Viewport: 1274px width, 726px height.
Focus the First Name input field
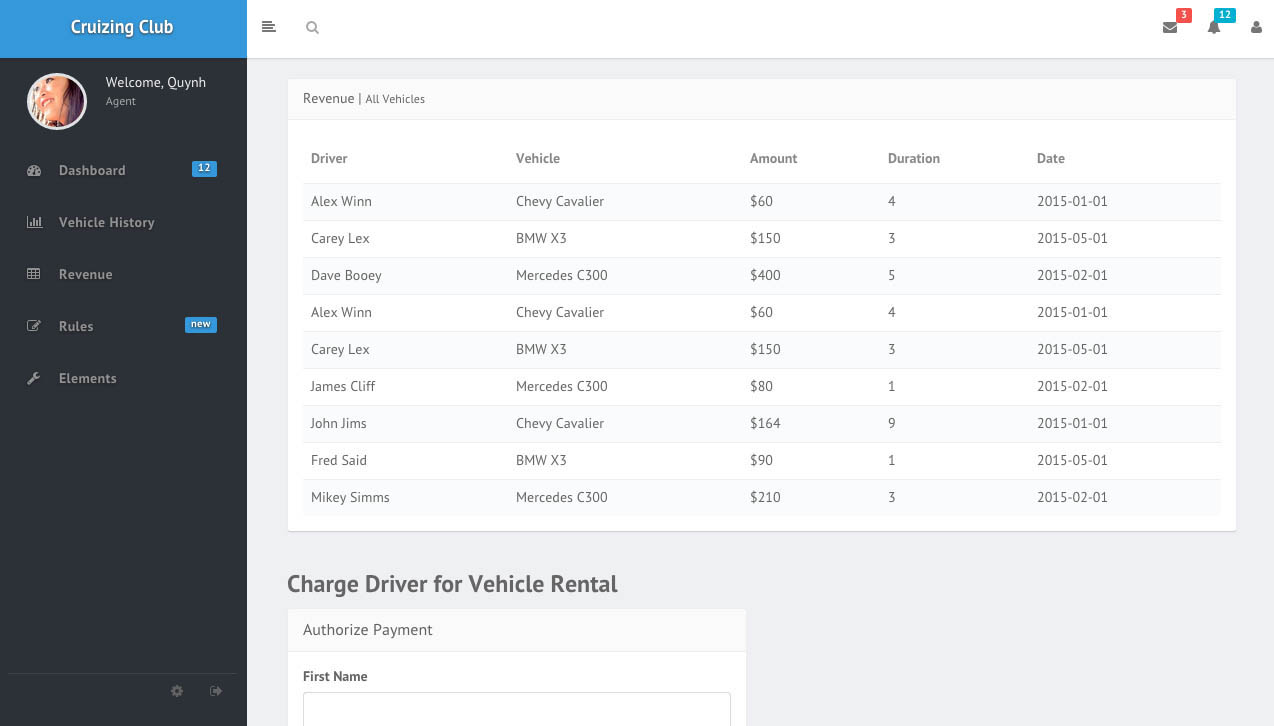click(517, 709)
